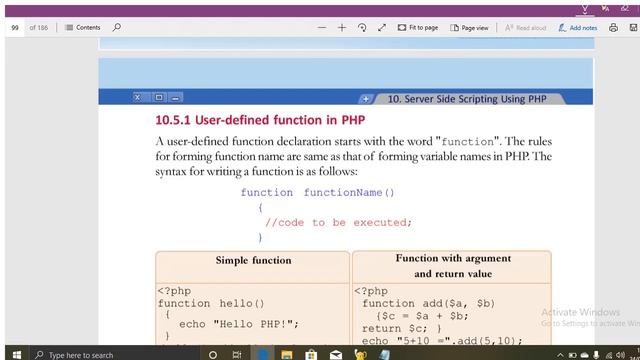The image size is (640, 360).
Task: Click the line function add($a, $b)
Action: [x=429, y=304]
